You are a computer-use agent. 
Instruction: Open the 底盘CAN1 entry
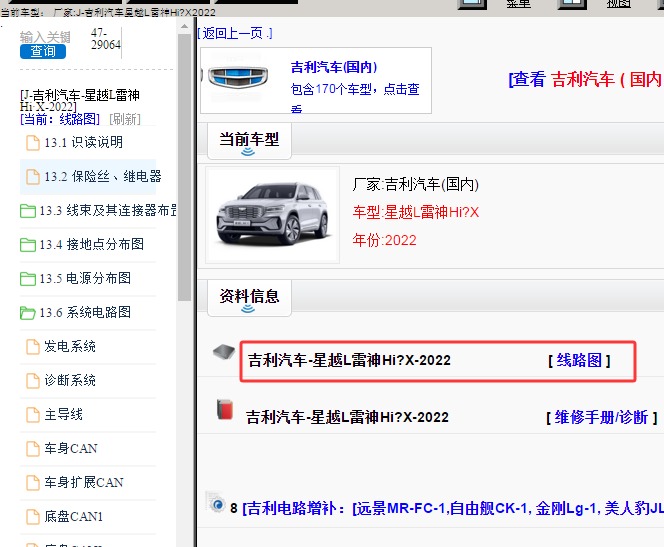click(x=73, y=517)
